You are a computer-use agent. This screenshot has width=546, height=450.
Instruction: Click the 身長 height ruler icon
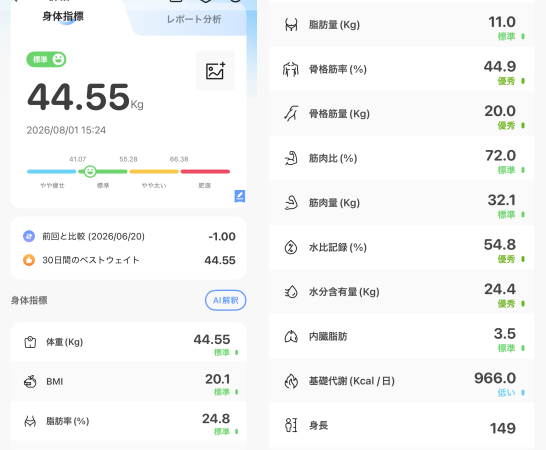coord(291,425)
